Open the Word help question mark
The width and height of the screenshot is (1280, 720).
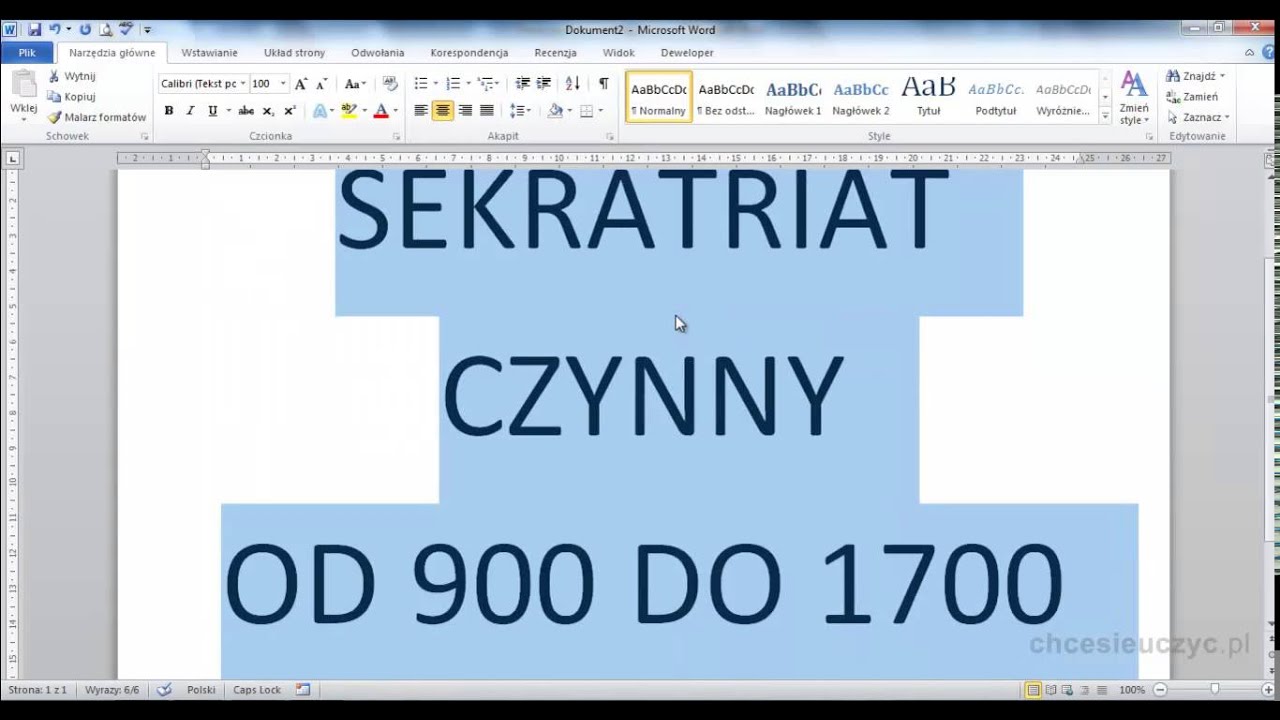[x=1270, y=52]
